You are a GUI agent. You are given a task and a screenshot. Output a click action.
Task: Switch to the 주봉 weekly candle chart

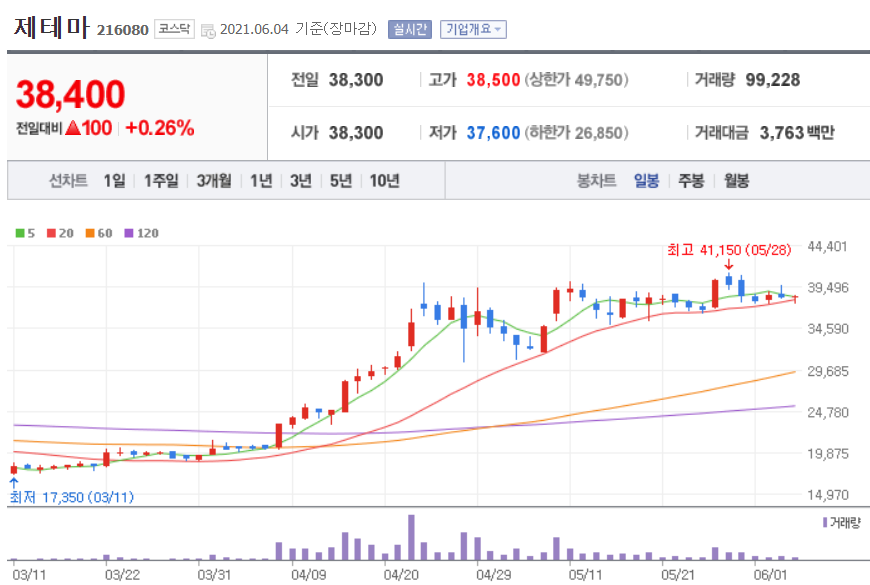pyautogui.click(x=691, y=180)
